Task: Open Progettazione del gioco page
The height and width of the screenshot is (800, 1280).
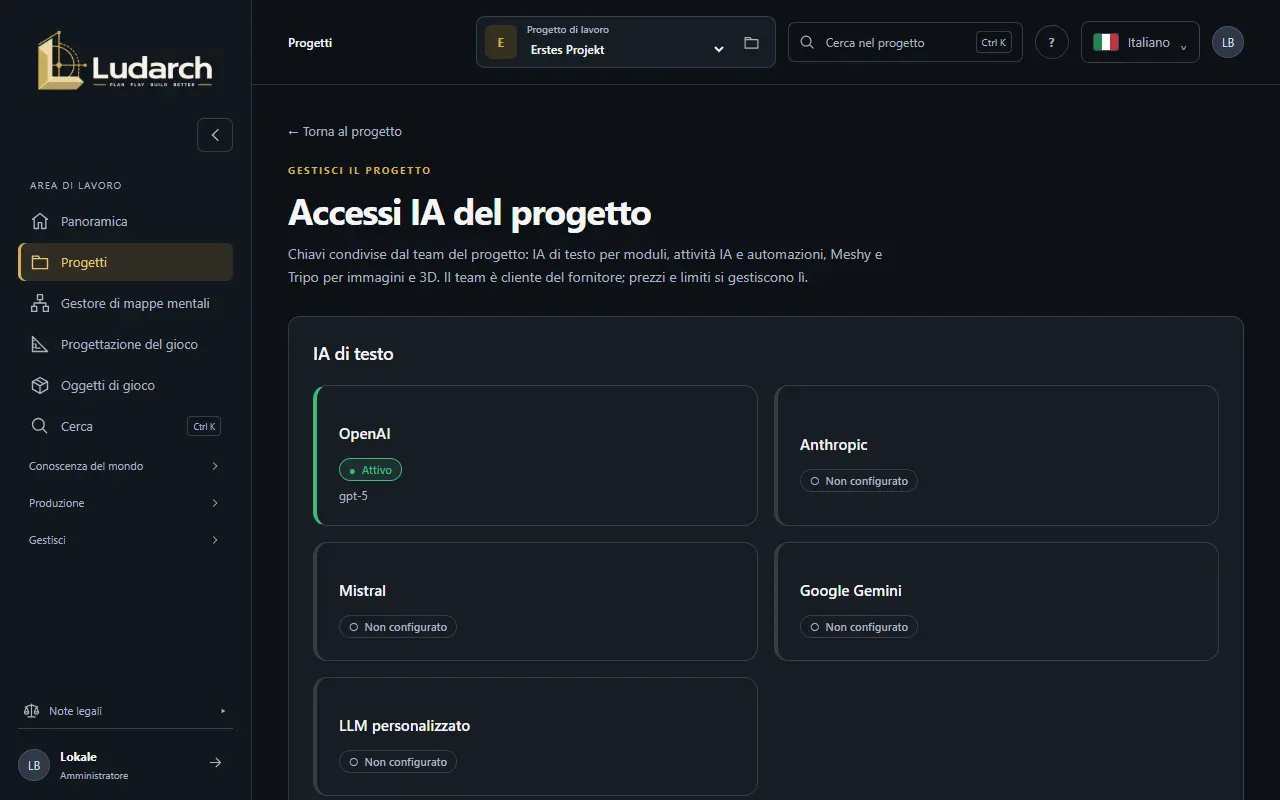Action: (125, 344)
